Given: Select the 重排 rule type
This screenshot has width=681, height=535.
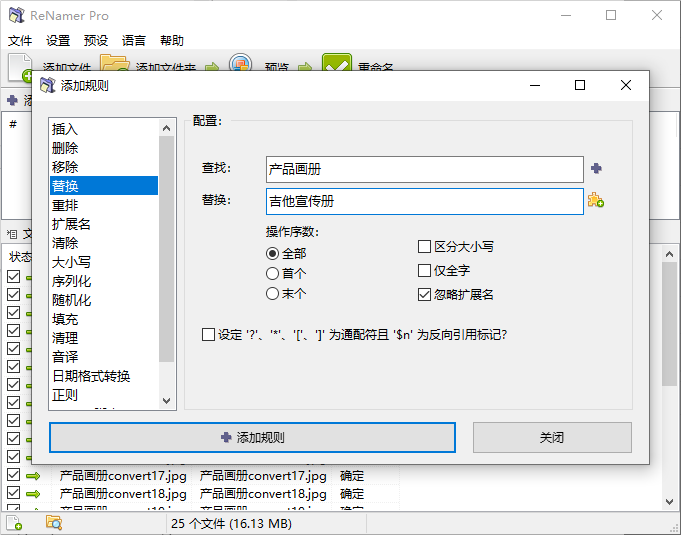Looking at the screenshot, I should [x=104, y=205].
